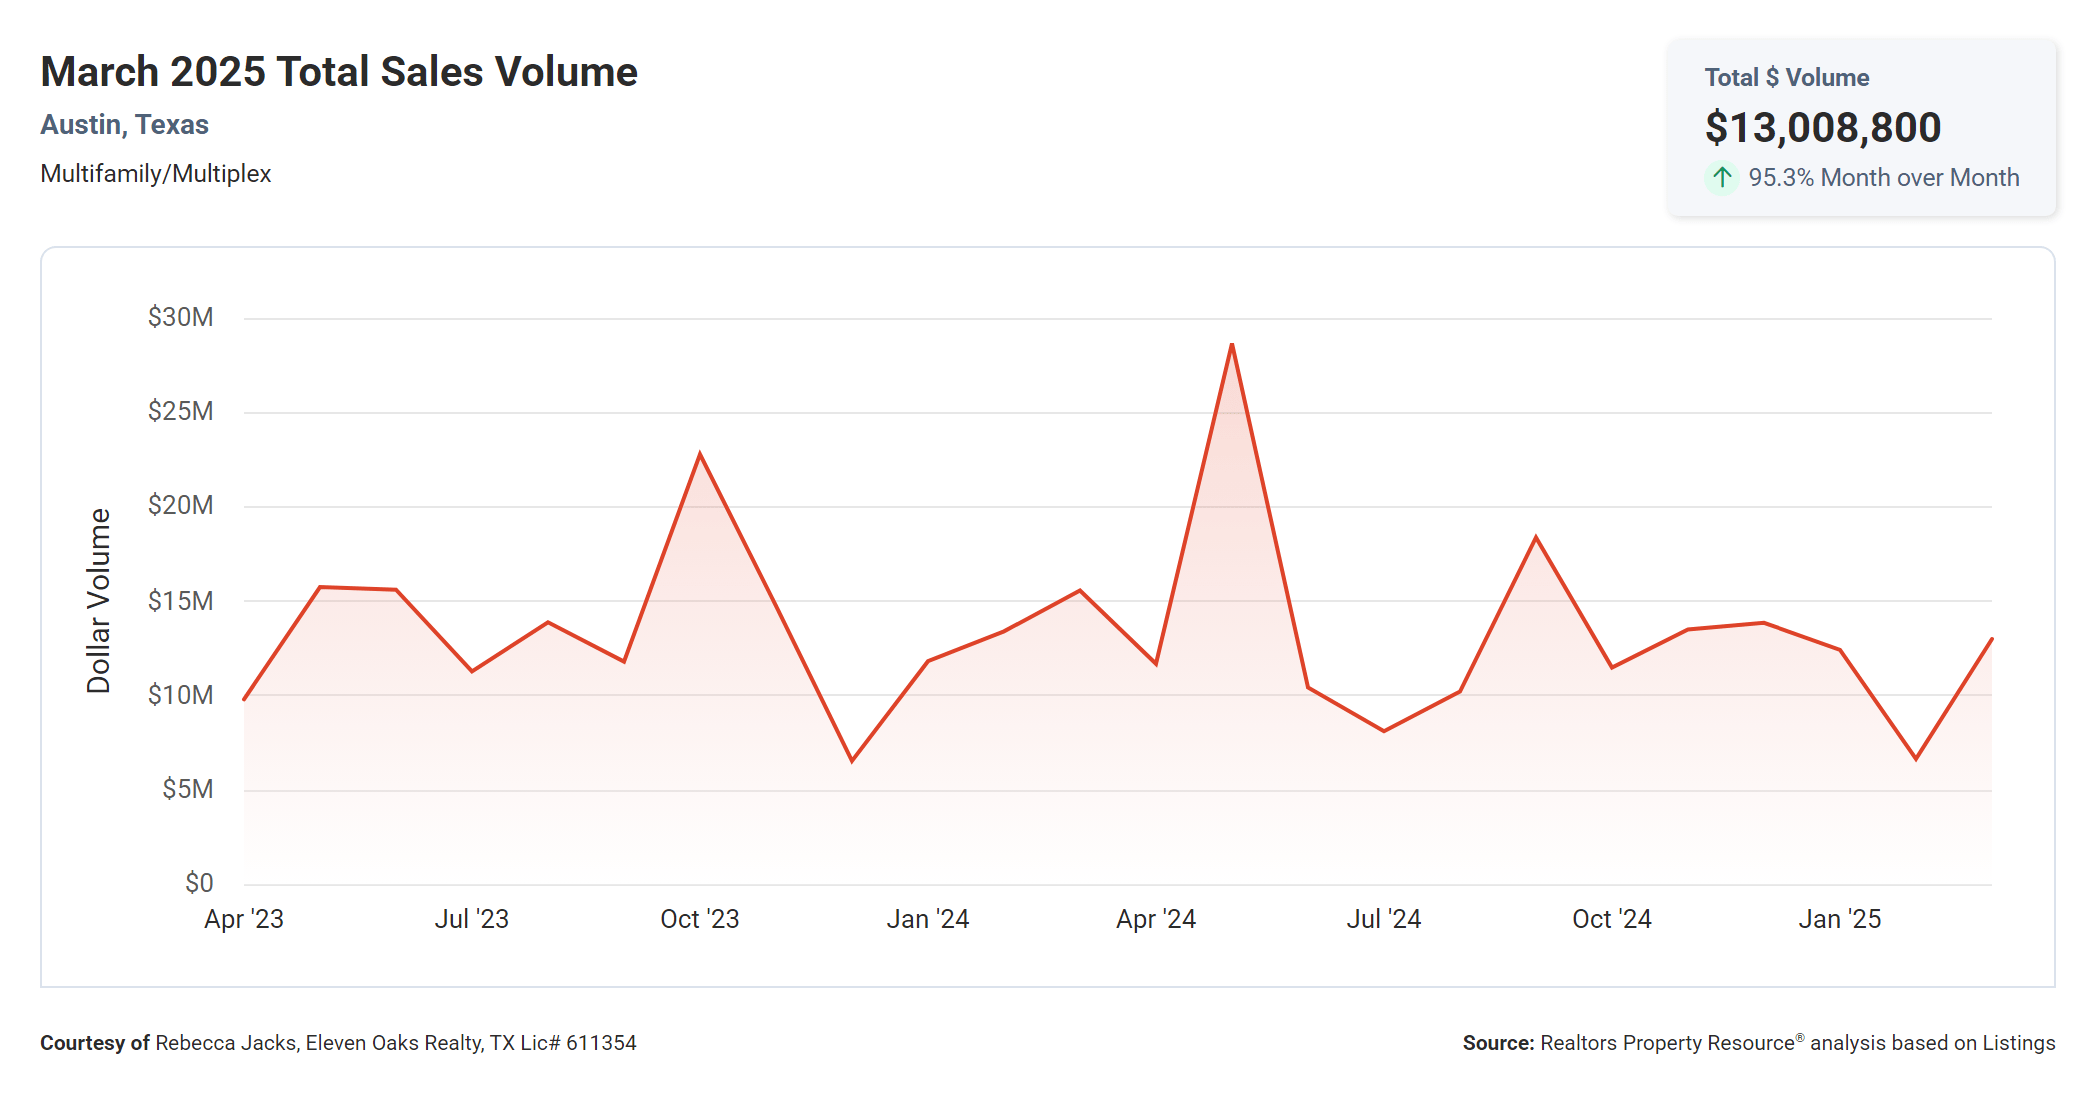
Task: Click the Feb '25 low point on line
Action: click(1916, 759)
